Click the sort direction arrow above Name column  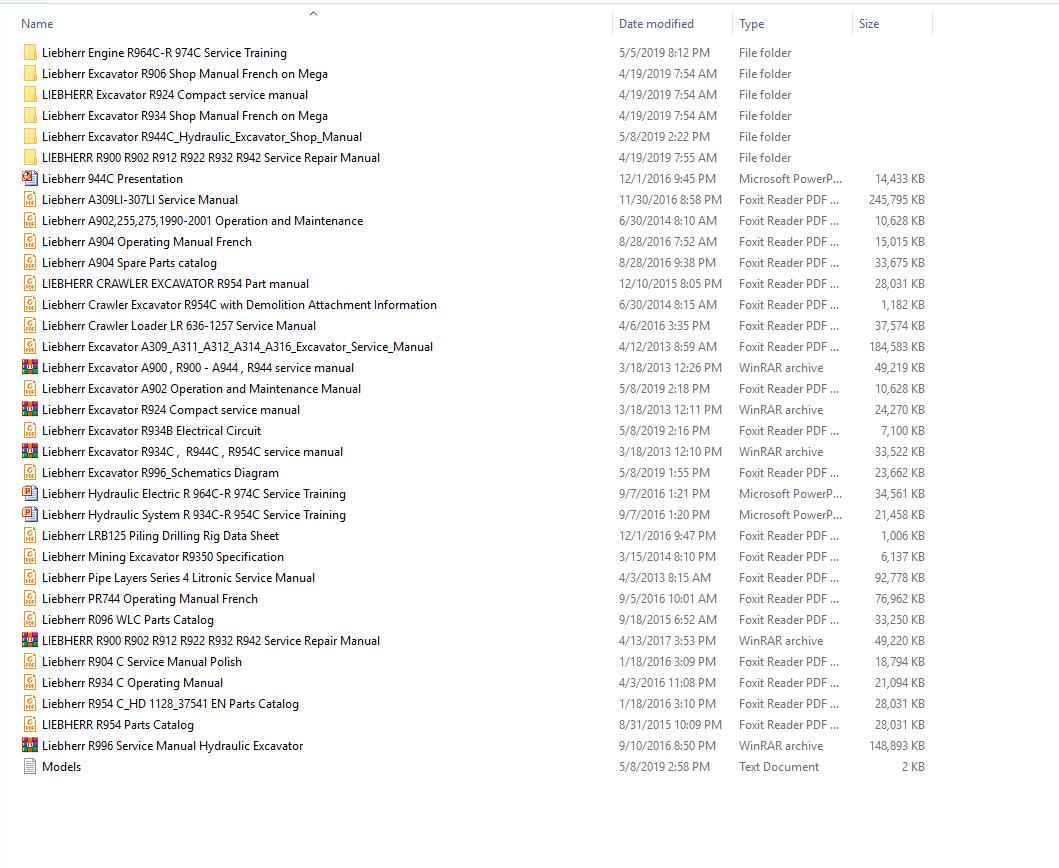313,13
